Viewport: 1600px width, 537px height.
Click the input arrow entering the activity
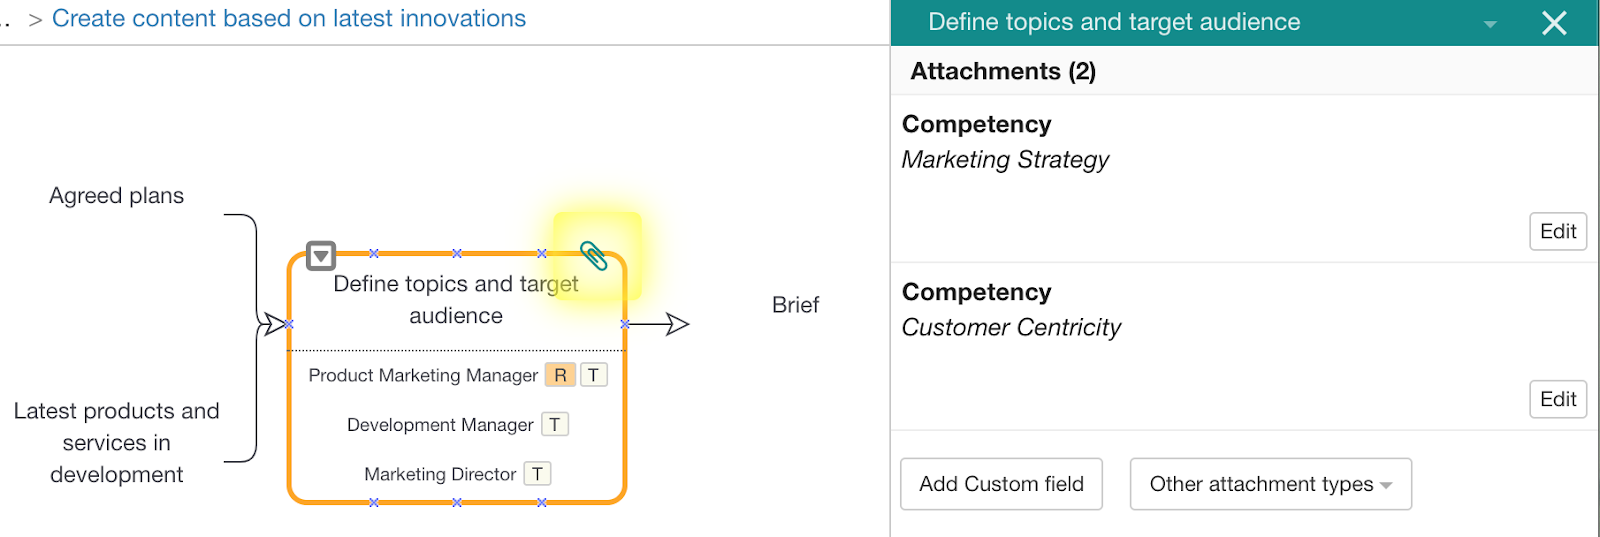(272, 324)
